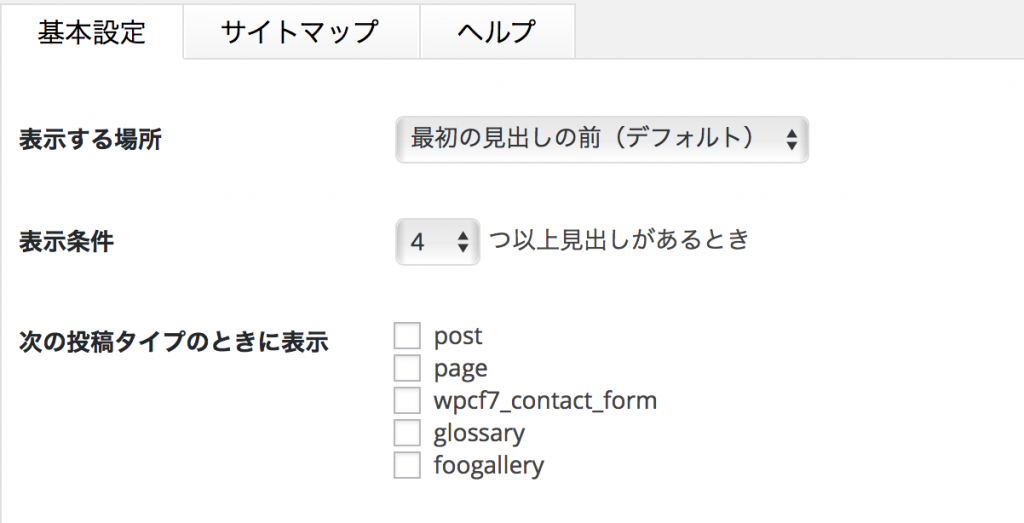Click the post label text
Viewport: 1024px width, 523px height.
click(x=458, y=336)
